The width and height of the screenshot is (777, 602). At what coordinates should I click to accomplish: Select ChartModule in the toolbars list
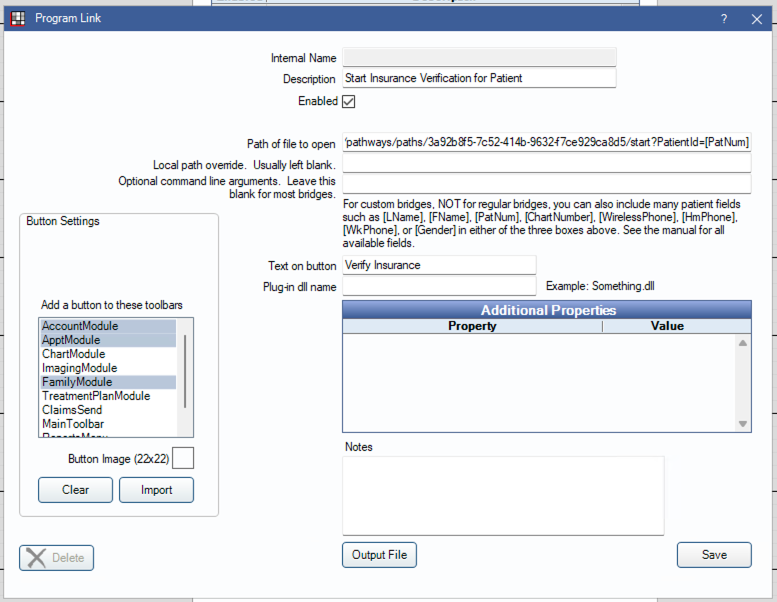(x=73, y=354)
